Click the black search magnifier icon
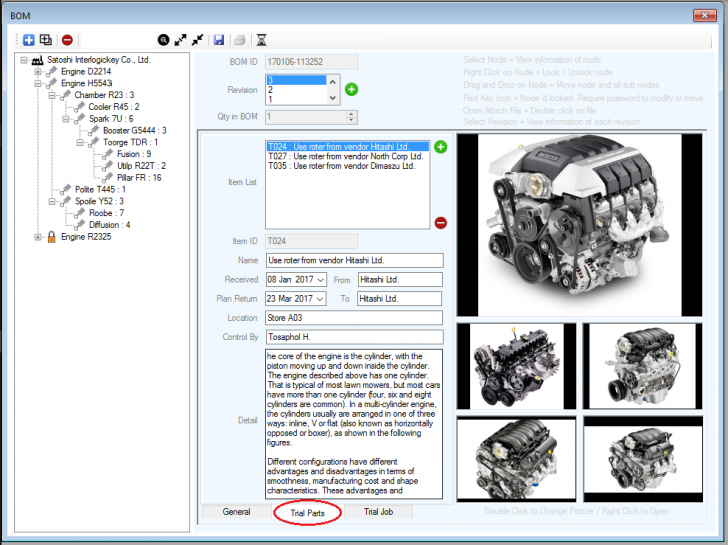 click(163, 40)
